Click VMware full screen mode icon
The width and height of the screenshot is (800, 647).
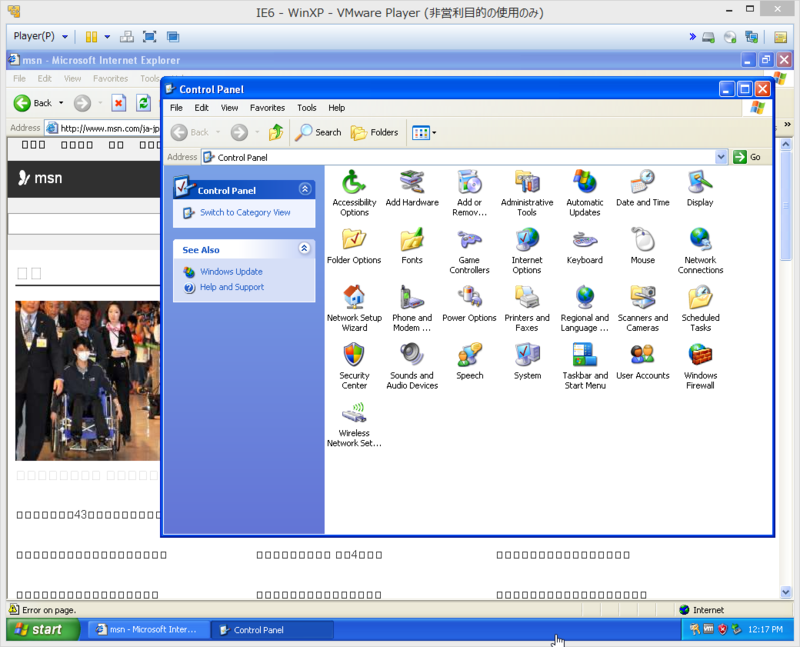click(x=149, y=37)
